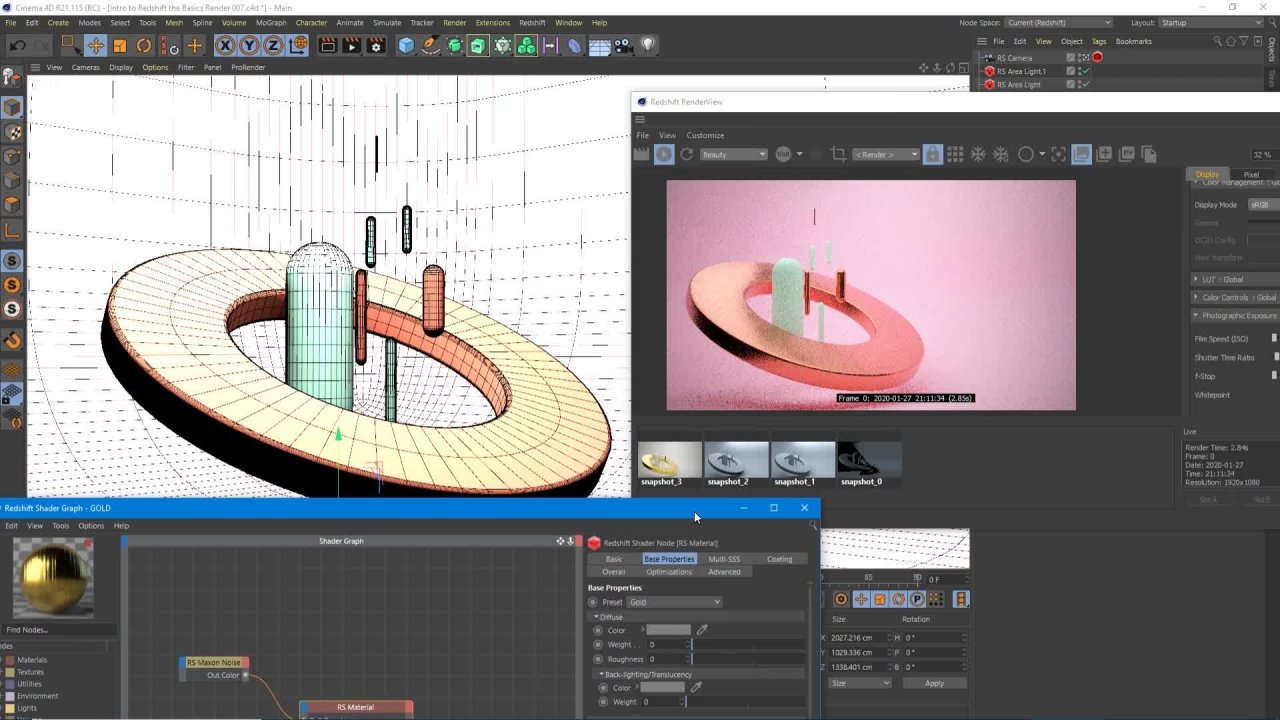Click the refresh icon in Redshift RenderView

coord(687,154)
